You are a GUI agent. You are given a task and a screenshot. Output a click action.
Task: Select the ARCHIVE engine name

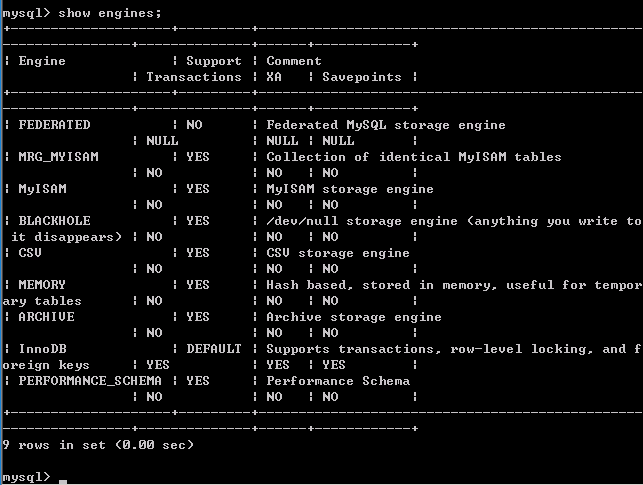pyautogui.click(x=46, y=317)
